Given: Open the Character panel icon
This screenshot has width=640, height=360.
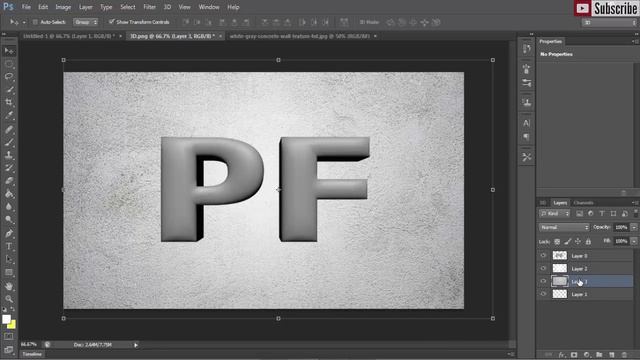Looking at the screenshot, I should click(527, 123).
